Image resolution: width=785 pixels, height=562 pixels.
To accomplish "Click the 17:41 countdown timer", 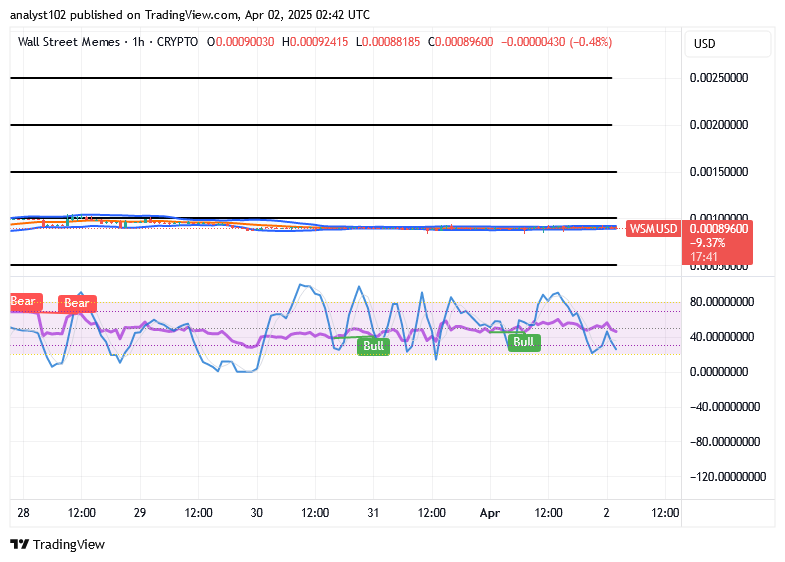I will tap(704, 257).
